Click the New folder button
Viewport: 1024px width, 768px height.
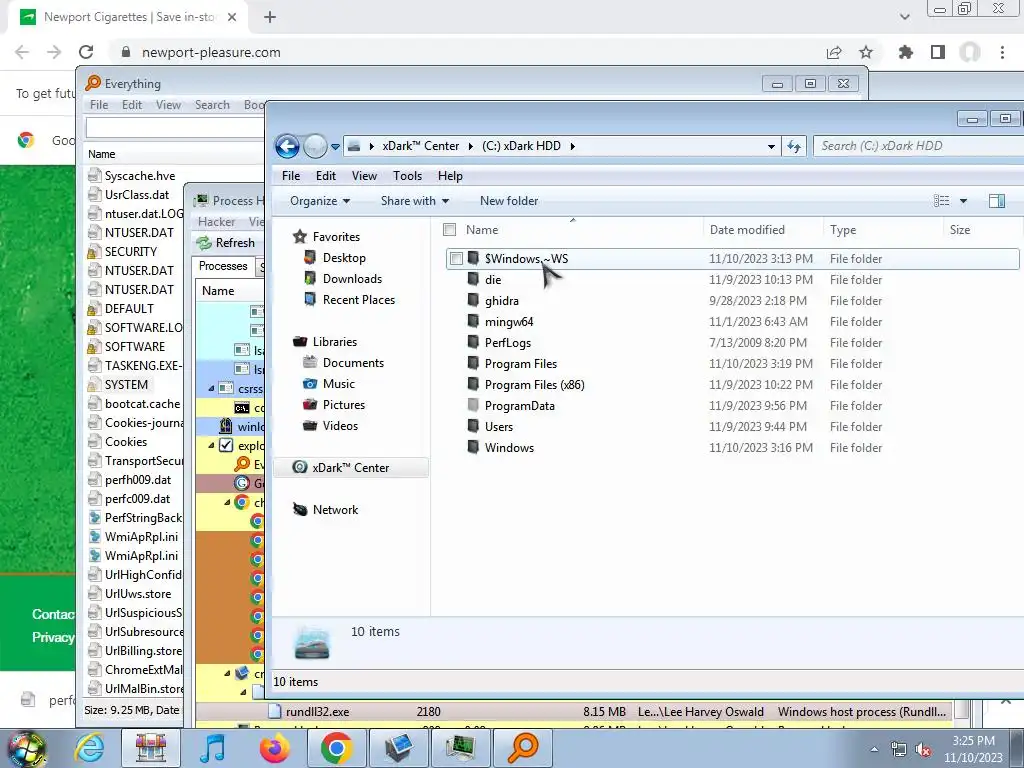[509, 201]
